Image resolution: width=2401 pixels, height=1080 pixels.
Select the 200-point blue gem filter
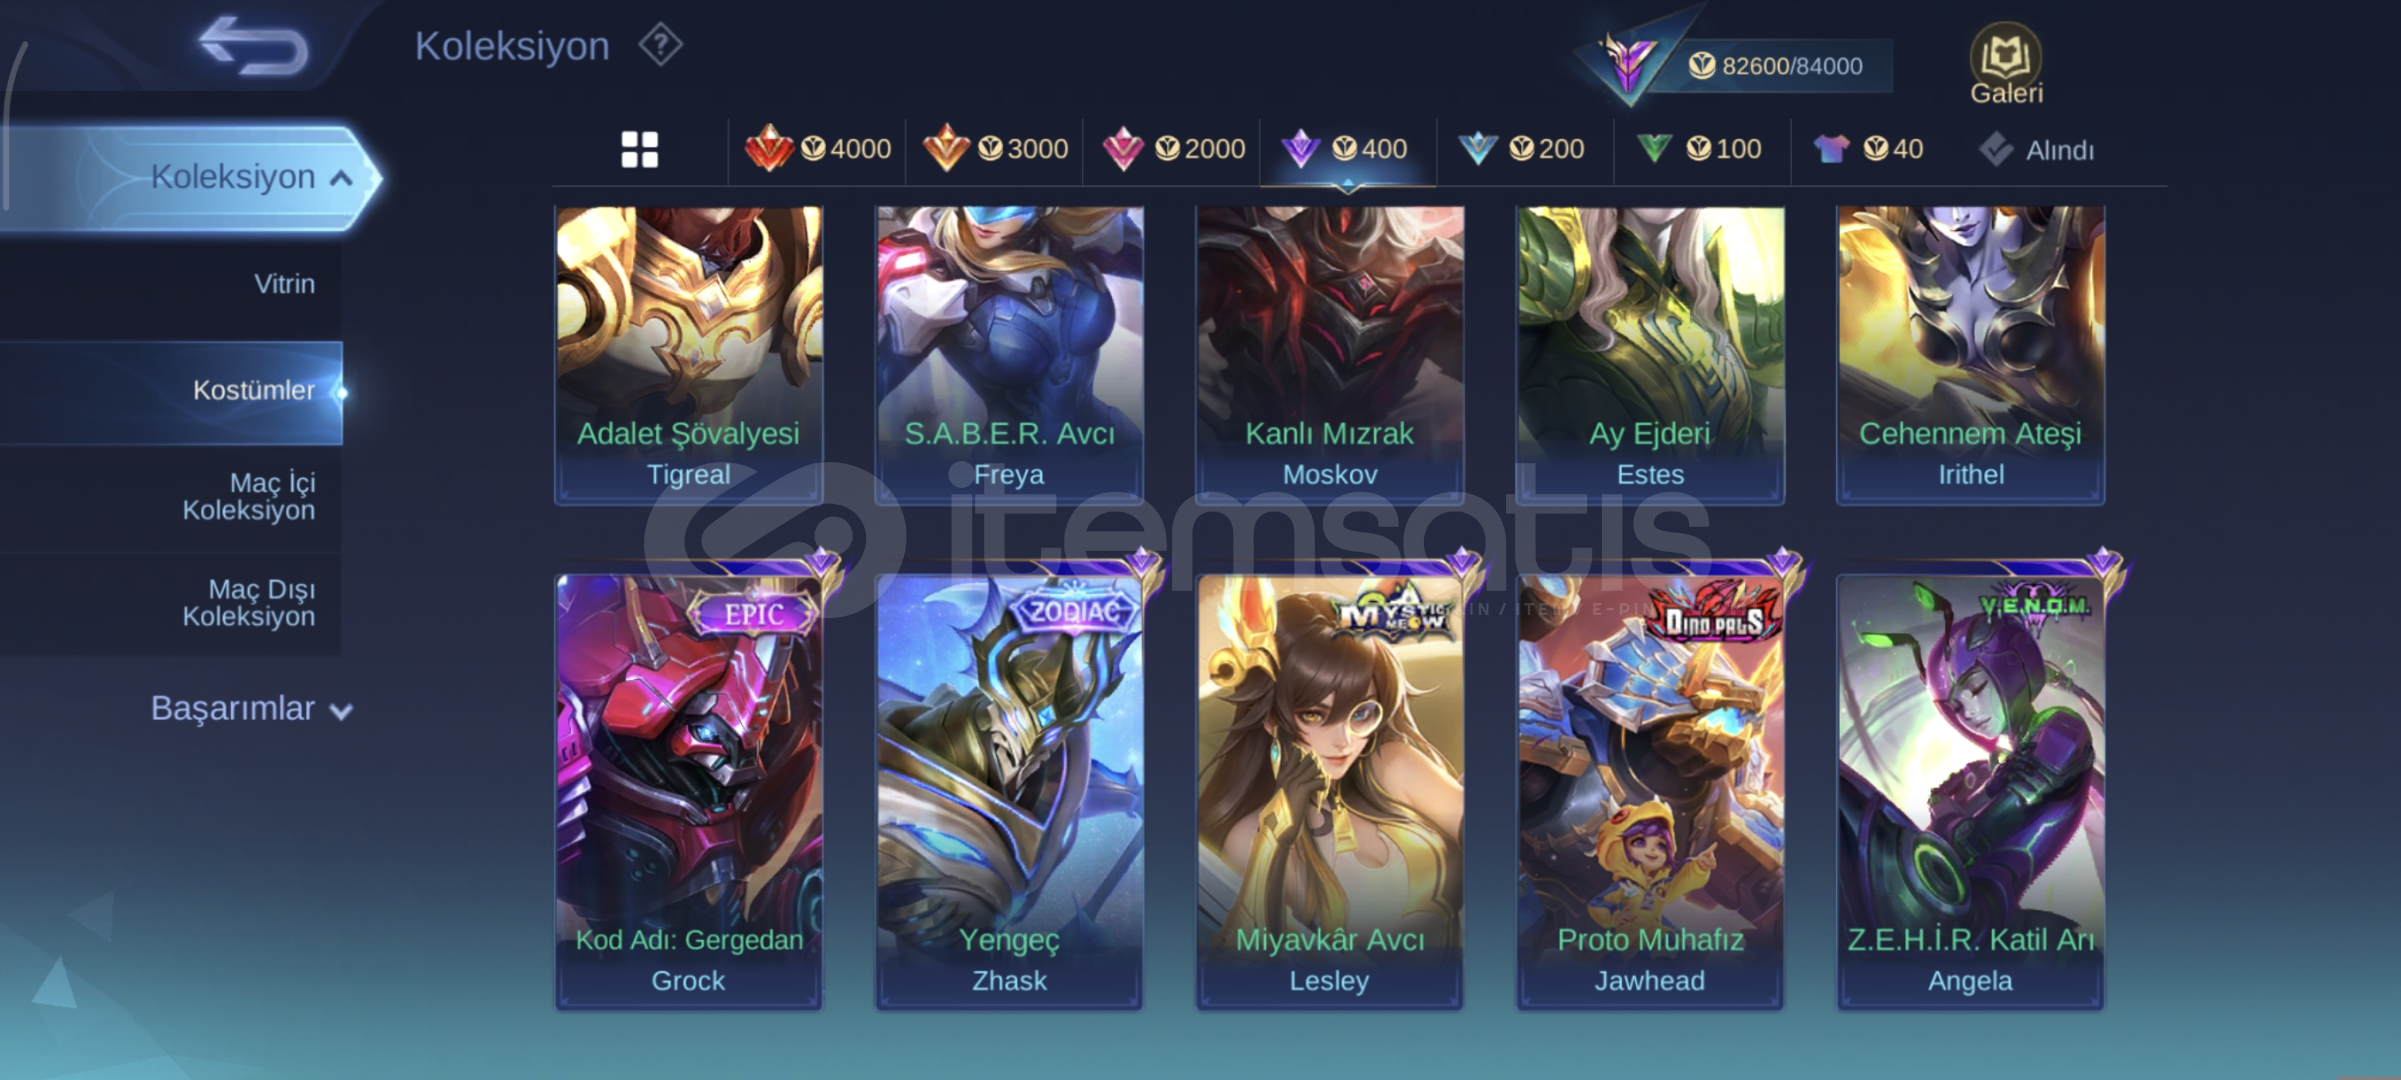pos(1521,149)
